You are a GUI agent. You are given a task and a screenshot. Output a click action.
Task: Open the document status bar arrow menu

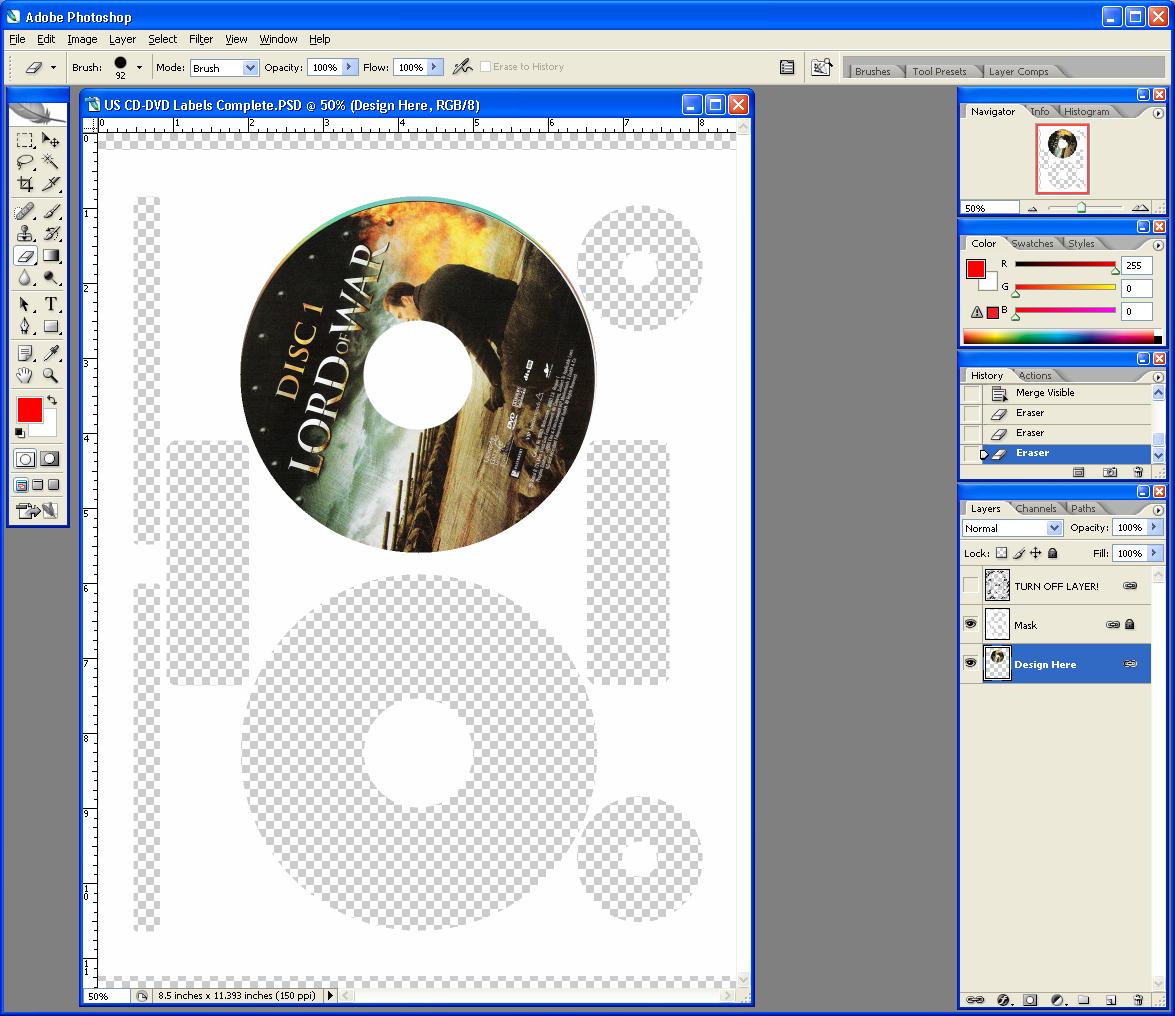pyautogui.click(x=330, y=996)
